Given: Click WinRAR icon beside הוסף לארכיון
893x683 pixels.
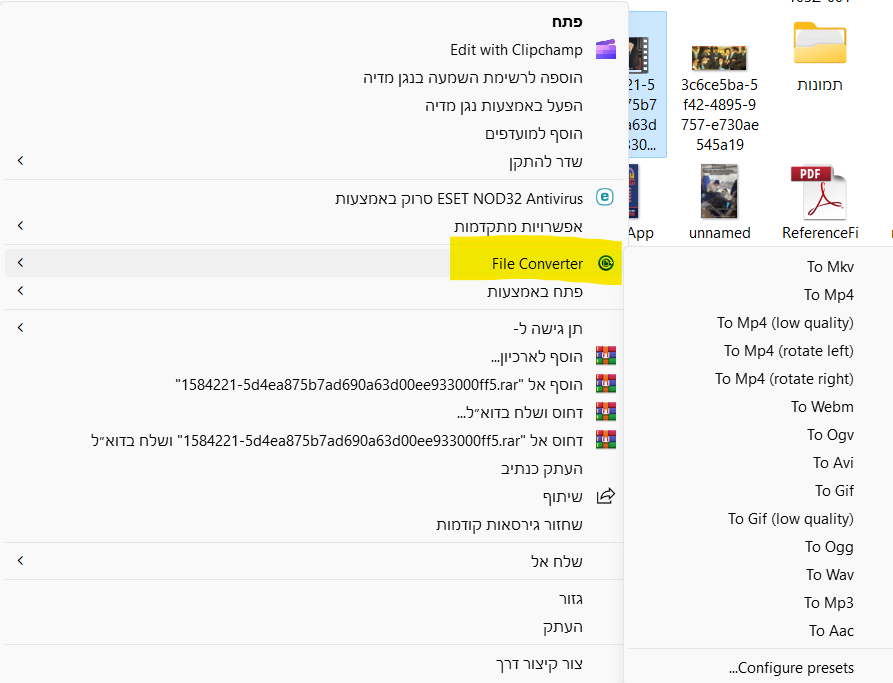Looking at the screenshot, I should coord(606,356).
